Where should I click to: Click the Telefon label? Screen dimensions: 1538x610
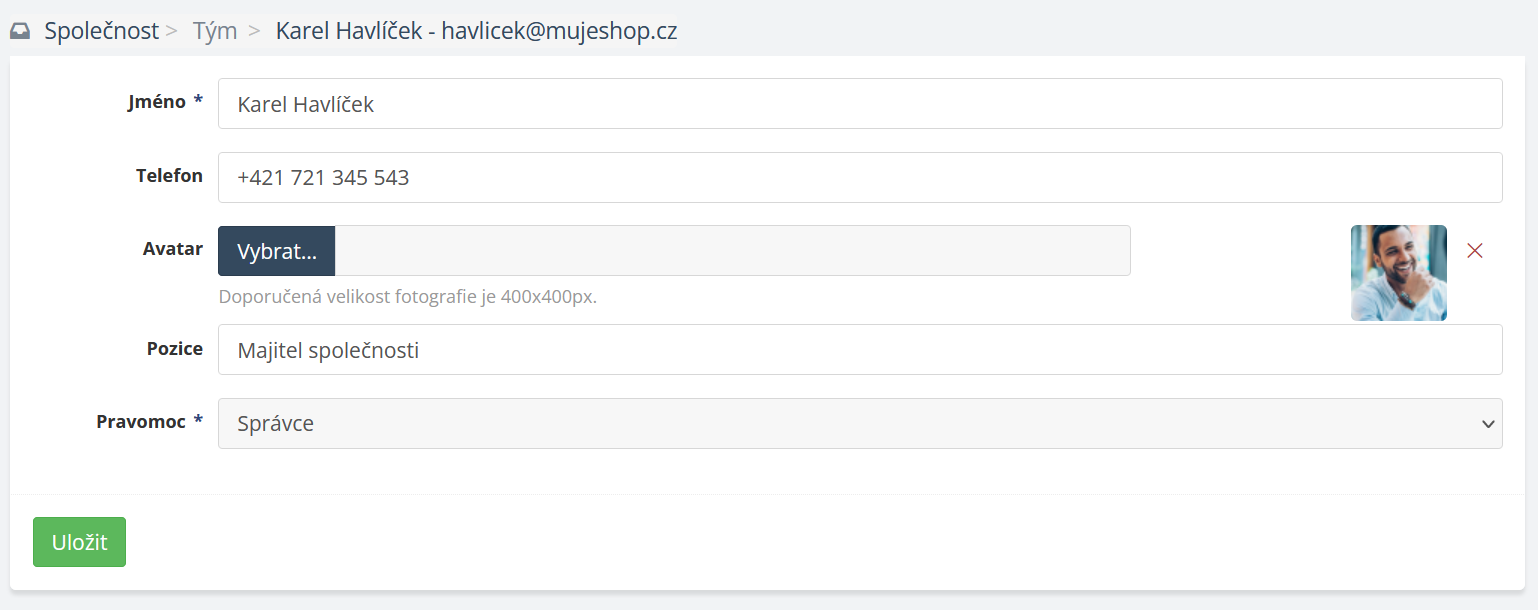(169, 176)
